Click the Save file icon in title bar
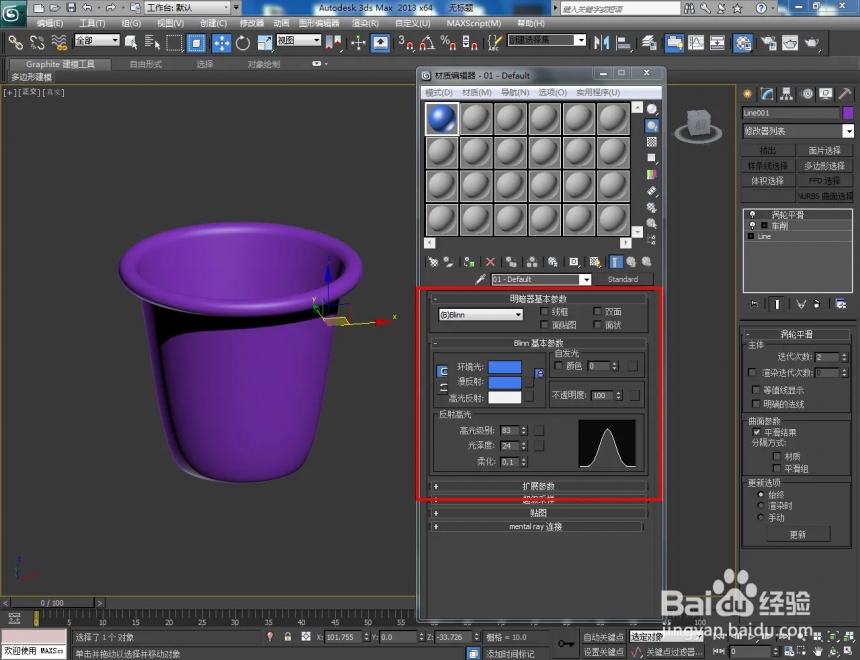Image resolution: width=860 pixels, height=660 pixels. (x=71, y=8)
